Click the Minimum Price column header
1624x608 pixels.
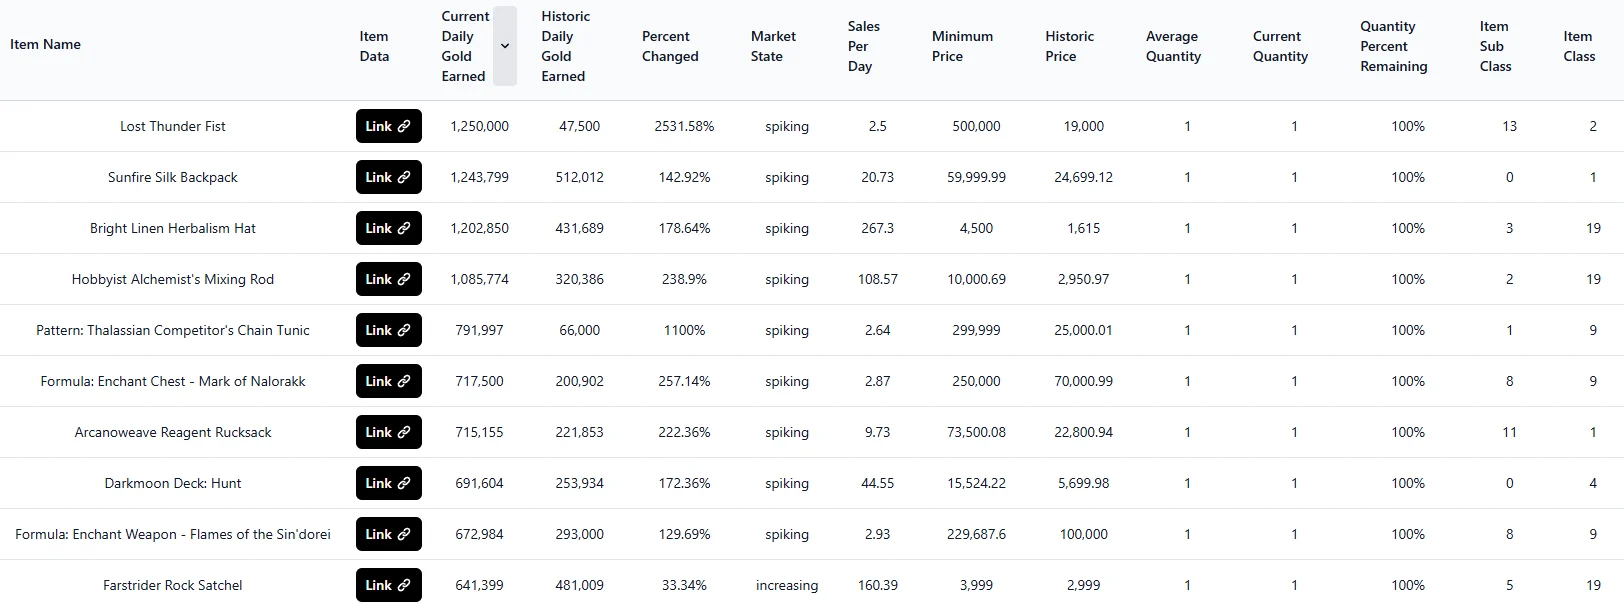click(x=962, y=46)
